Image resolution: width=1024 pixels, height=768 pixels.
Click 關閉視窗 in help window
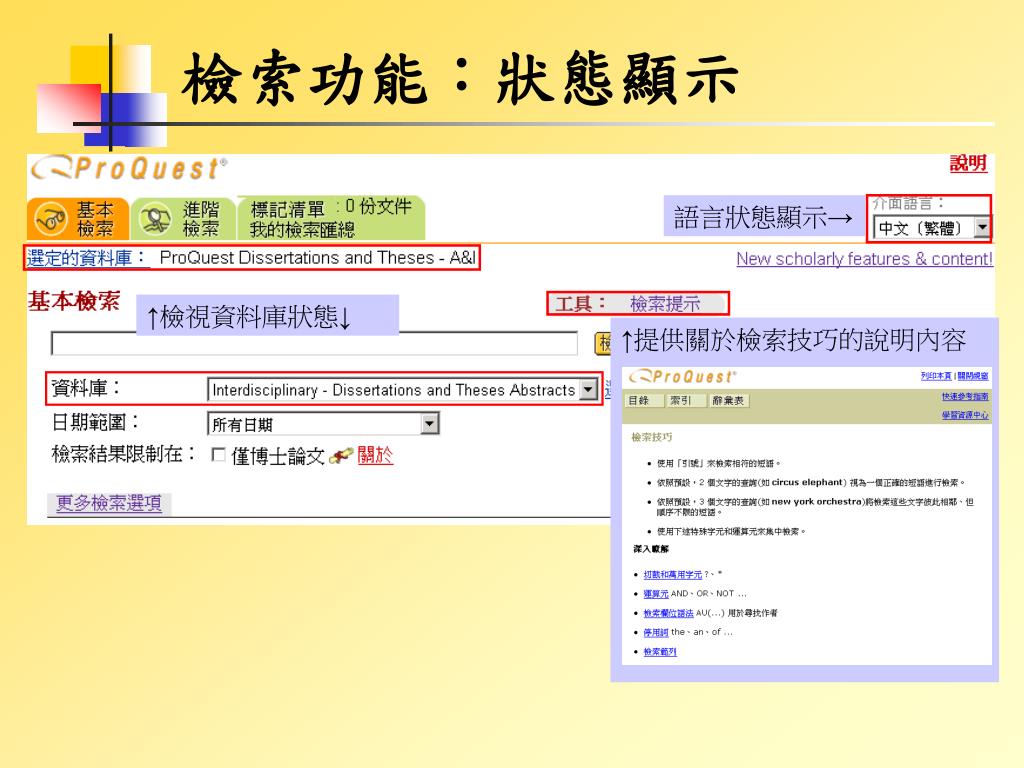972,376
